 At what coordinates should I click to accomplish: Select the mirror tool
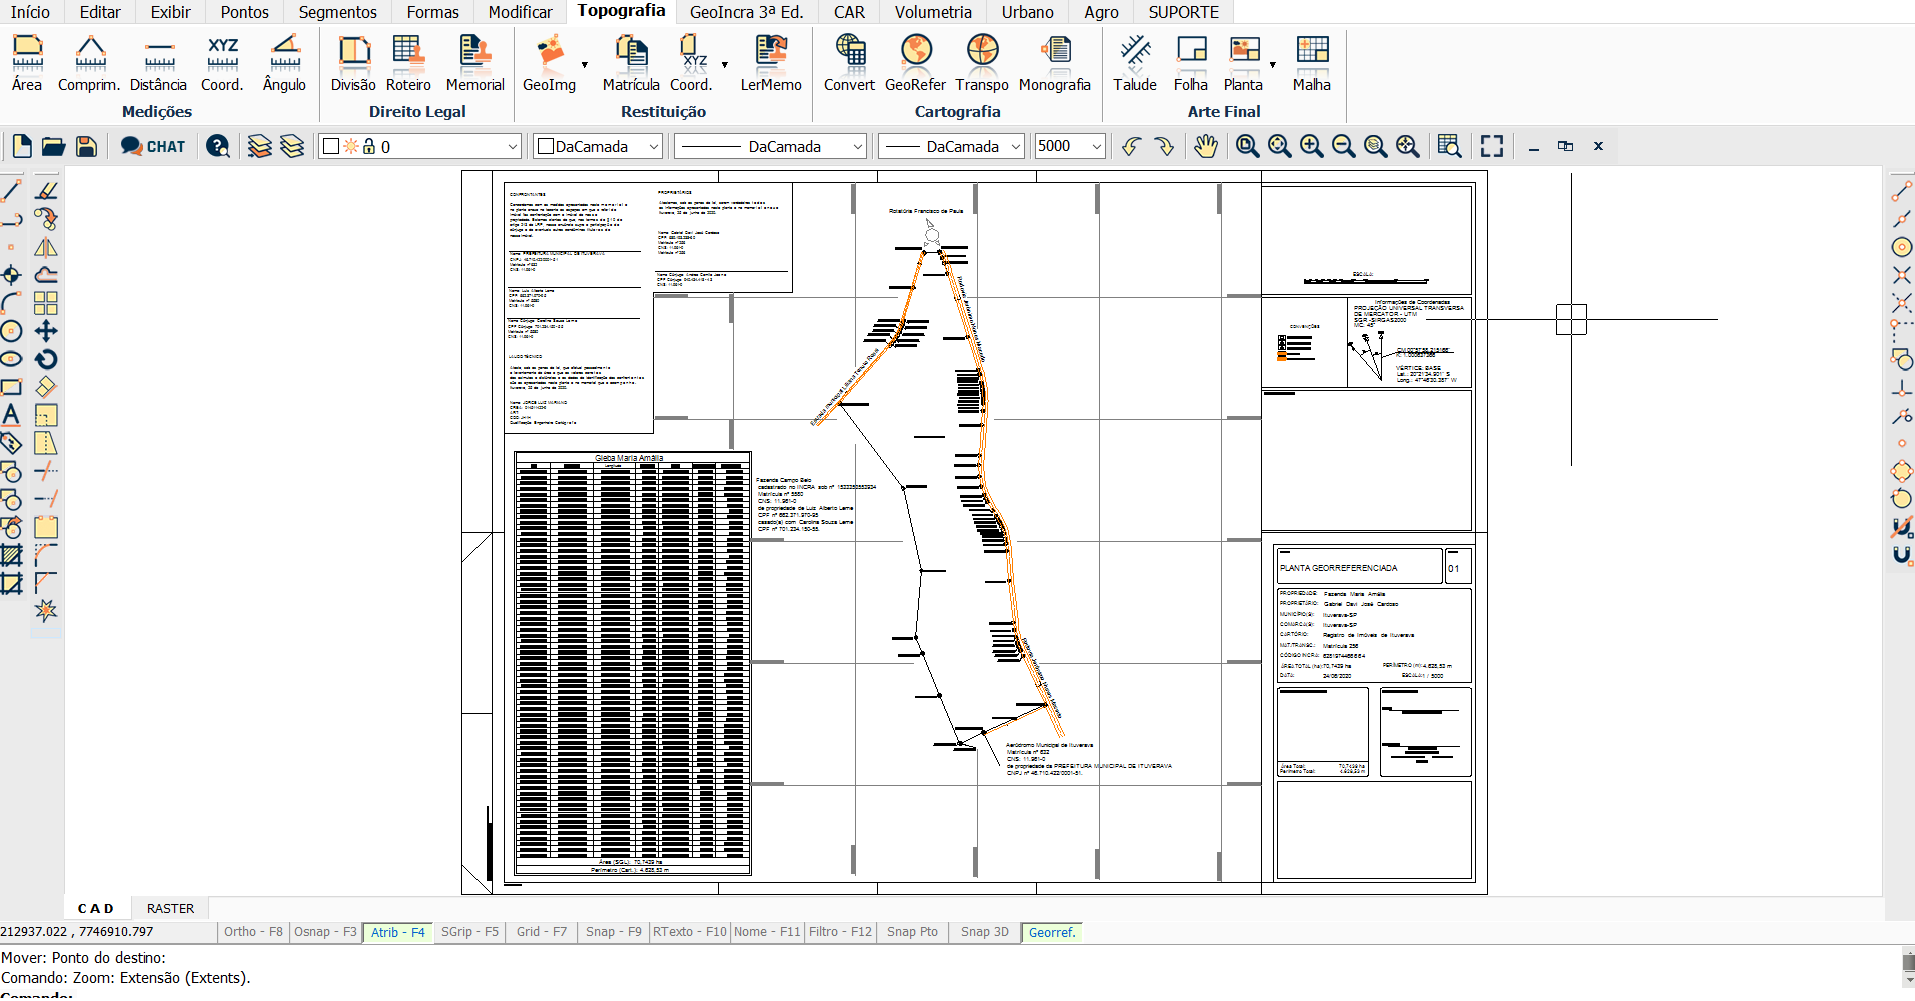[46, 247]
